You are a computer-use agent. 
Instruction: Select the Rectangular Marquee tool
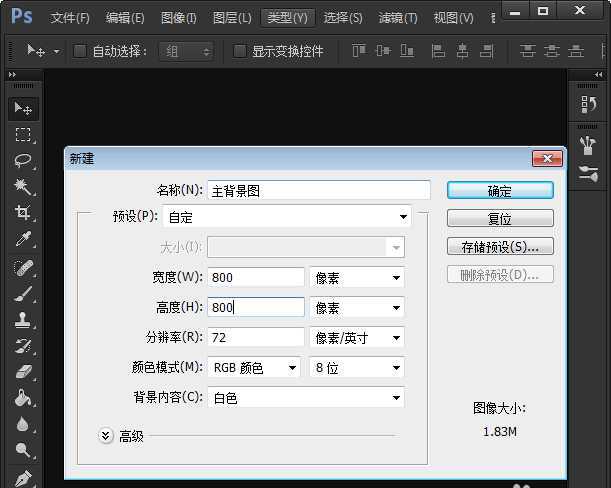pyautogui.click(x=23, y=134)
